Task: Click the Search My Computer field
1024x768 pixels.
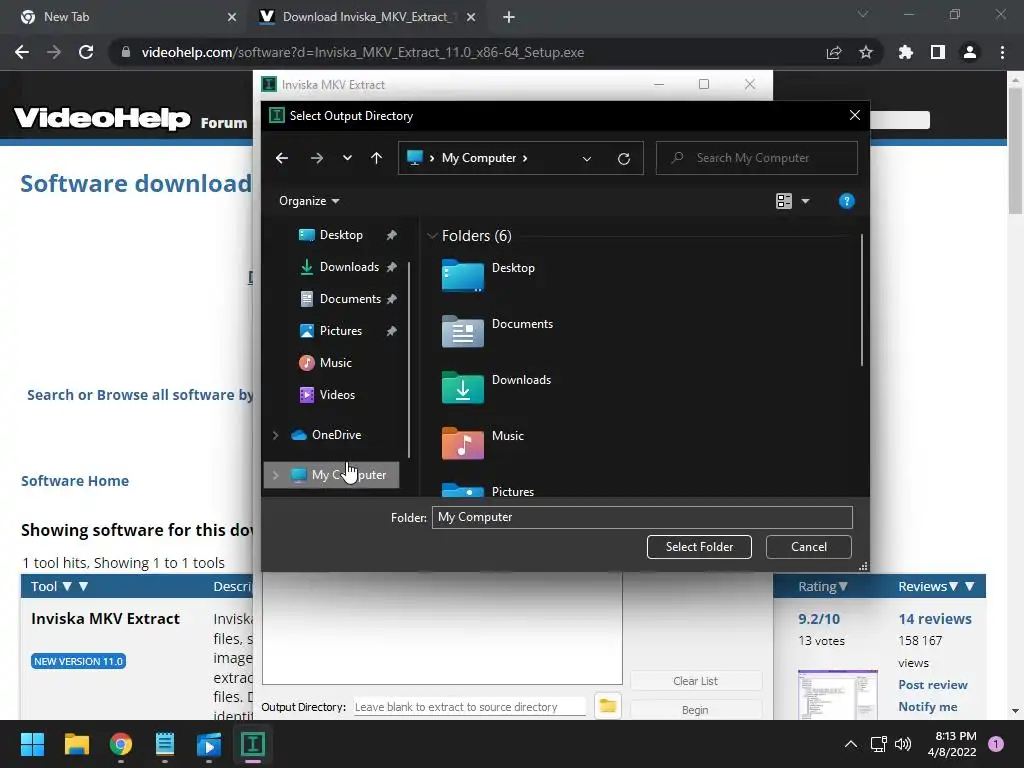Action: (756, 158)
